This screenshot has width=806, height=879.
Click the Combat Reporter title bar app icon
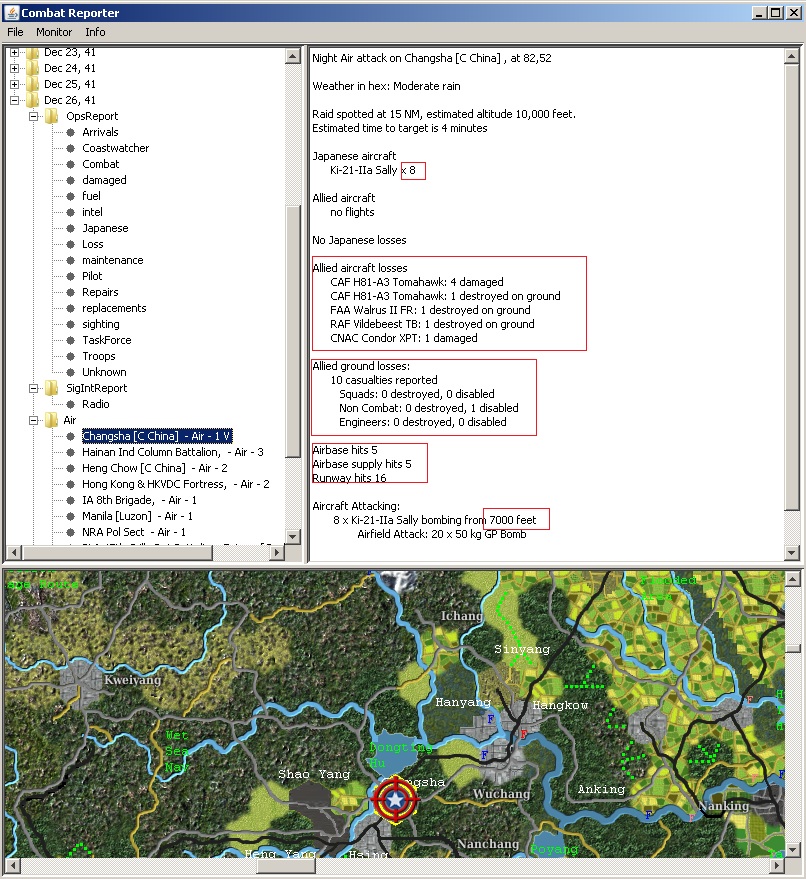(11, 12)
